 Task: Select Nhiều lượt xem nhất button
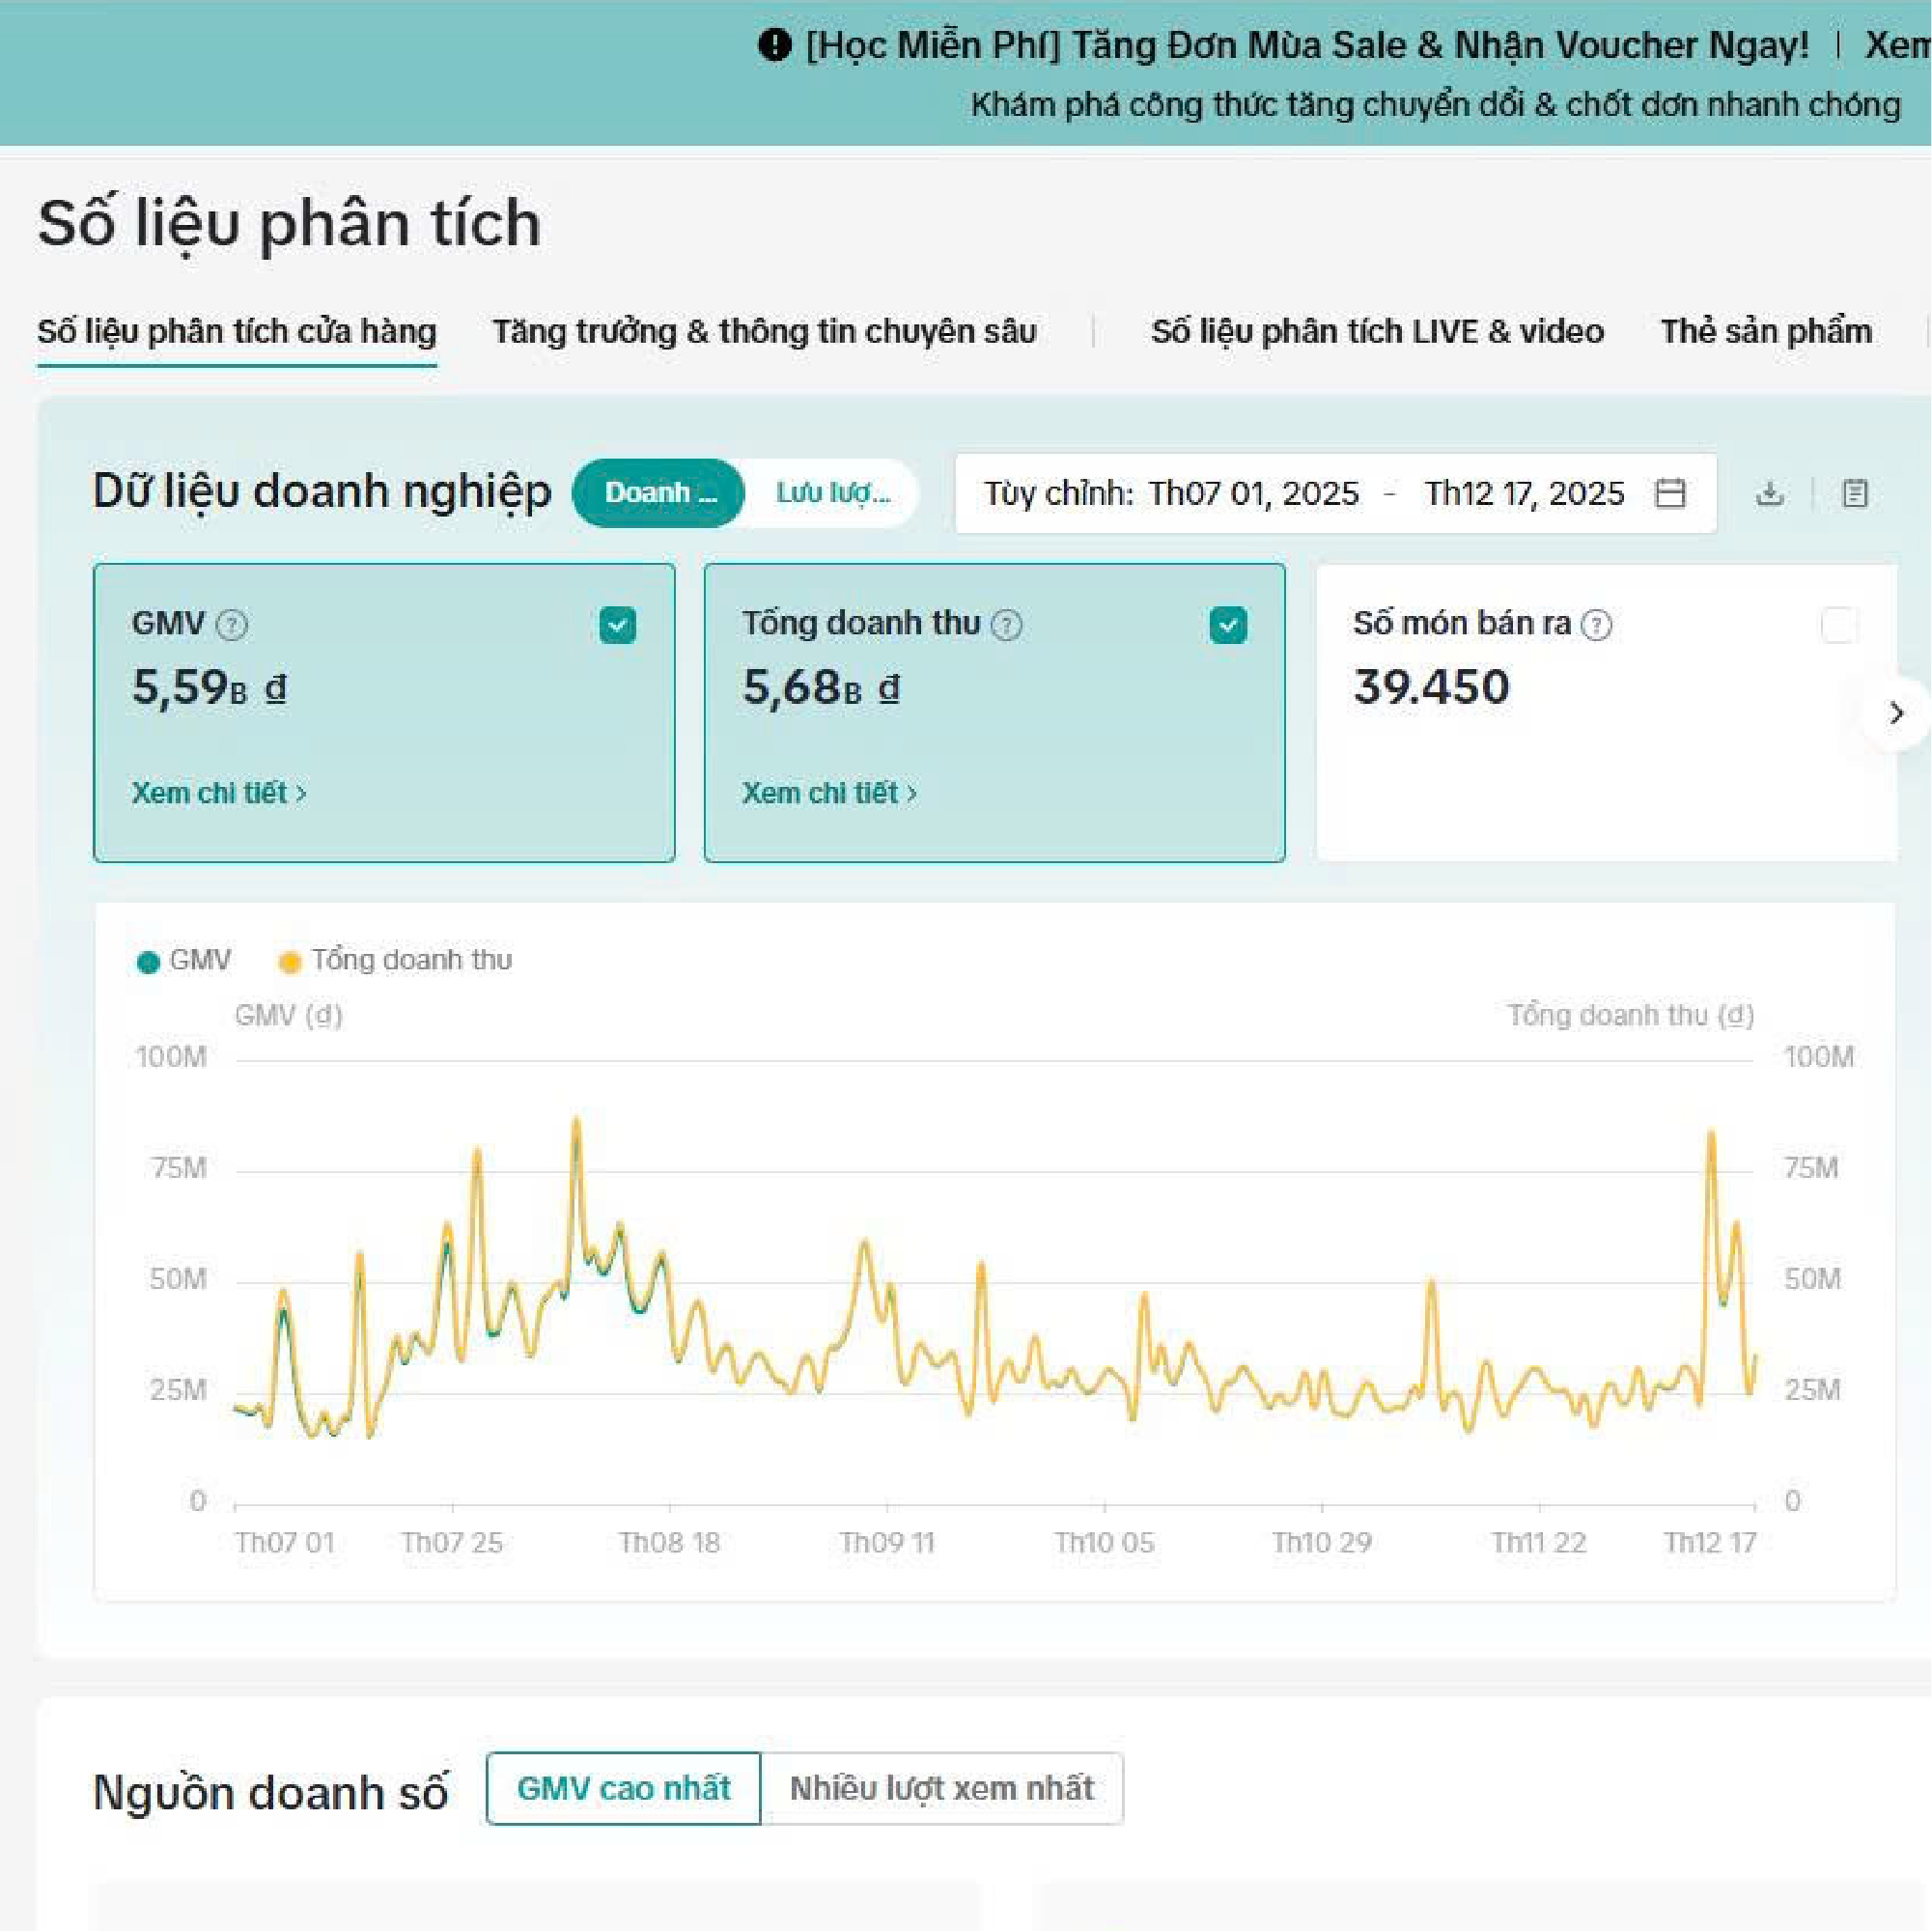click(941, 1788)
